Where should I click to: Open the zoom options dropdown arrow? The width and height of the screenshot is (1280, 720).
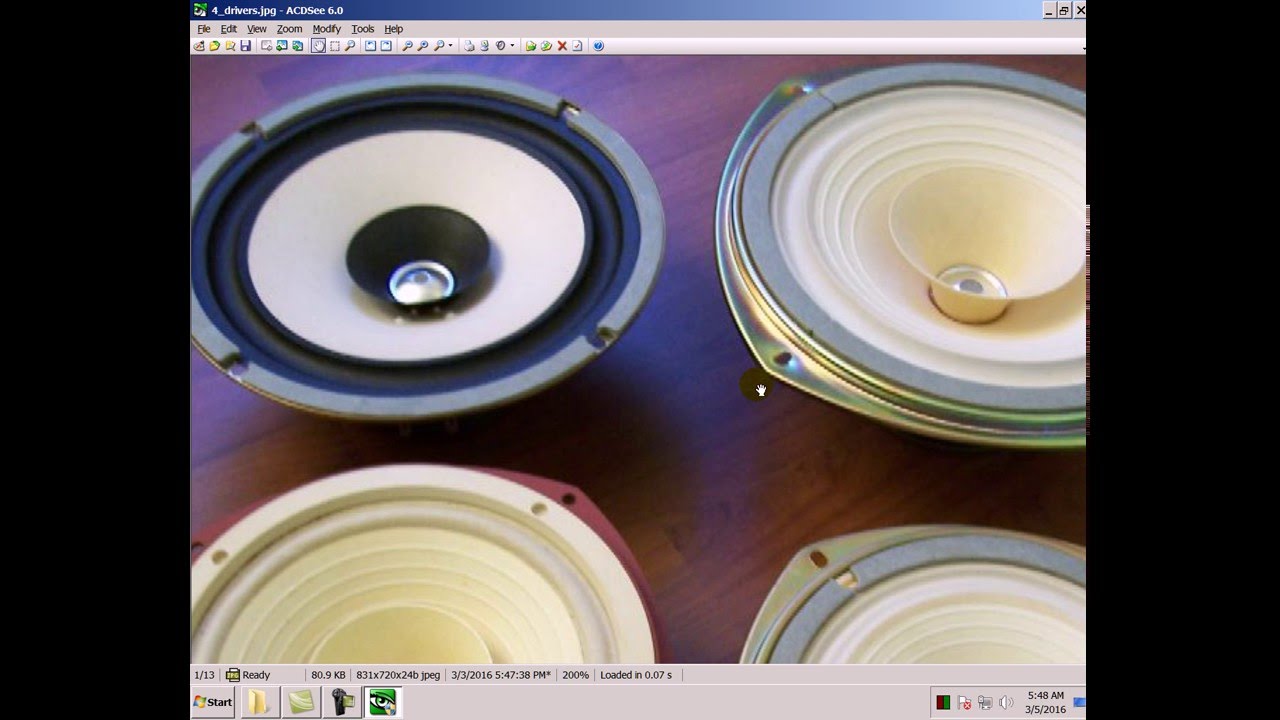[x=450, y=46]
